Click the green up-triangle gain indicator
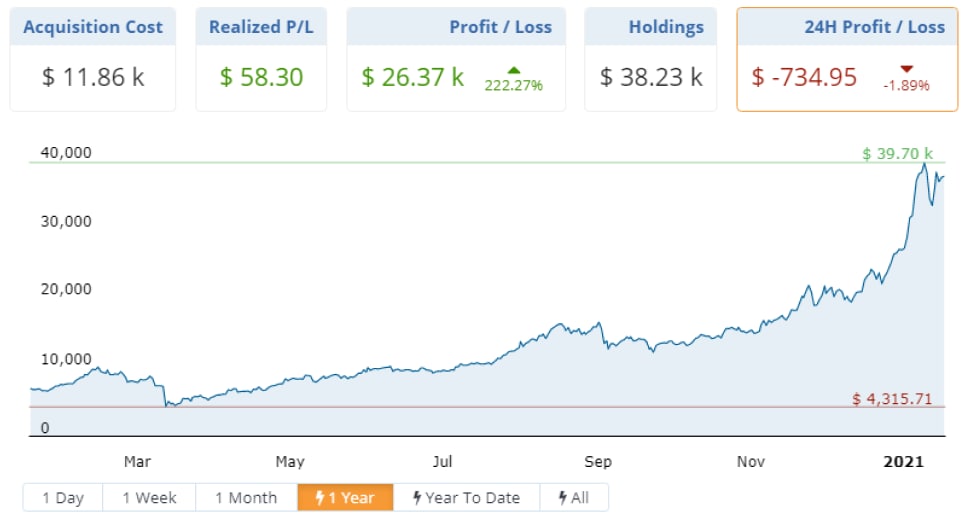This screenshot has height=526, width=970. (x=515, y=70)
